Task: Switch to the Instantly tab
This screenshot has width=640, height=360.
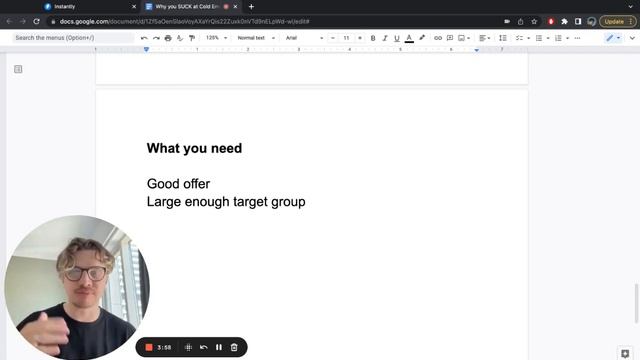Action: (x=89, y=7)
